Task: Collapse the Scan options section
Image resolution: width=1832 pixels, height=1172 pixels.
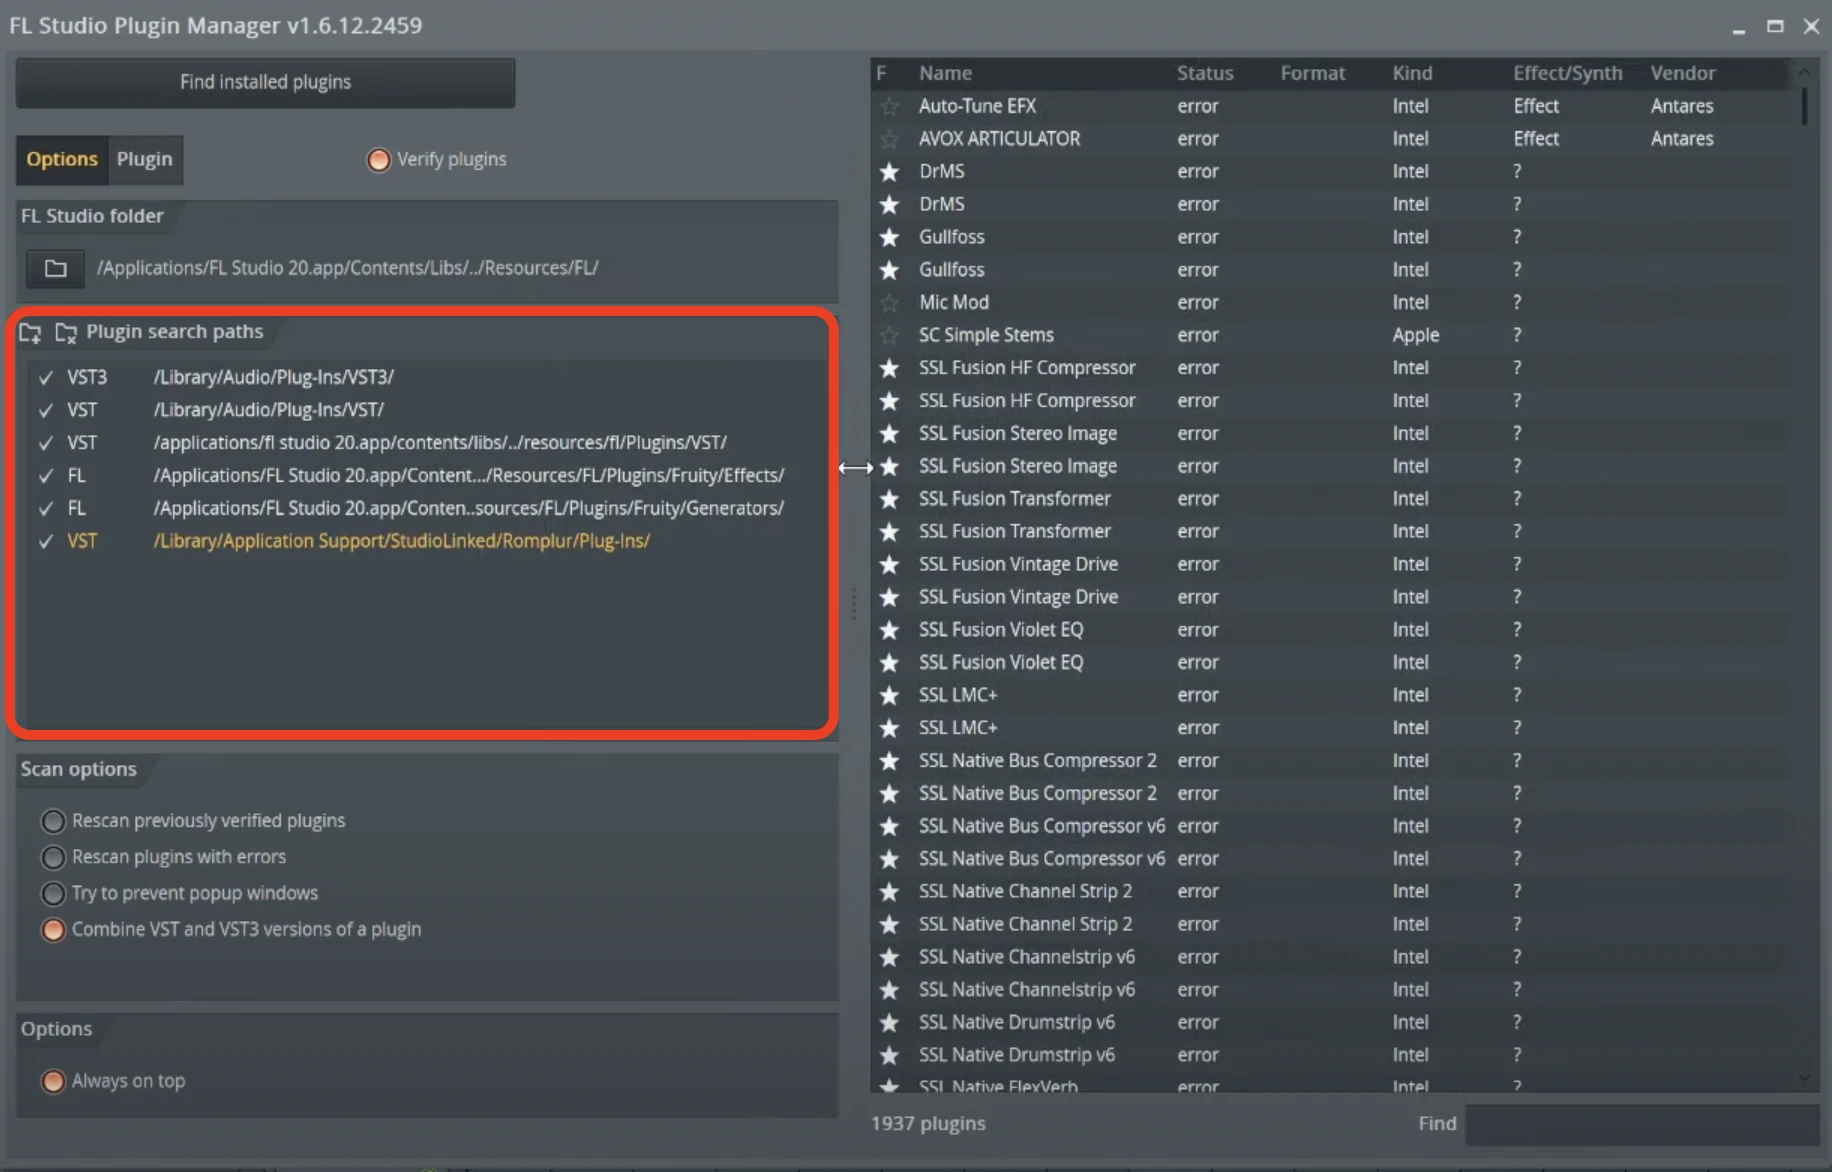Action: tap(79, 769)
